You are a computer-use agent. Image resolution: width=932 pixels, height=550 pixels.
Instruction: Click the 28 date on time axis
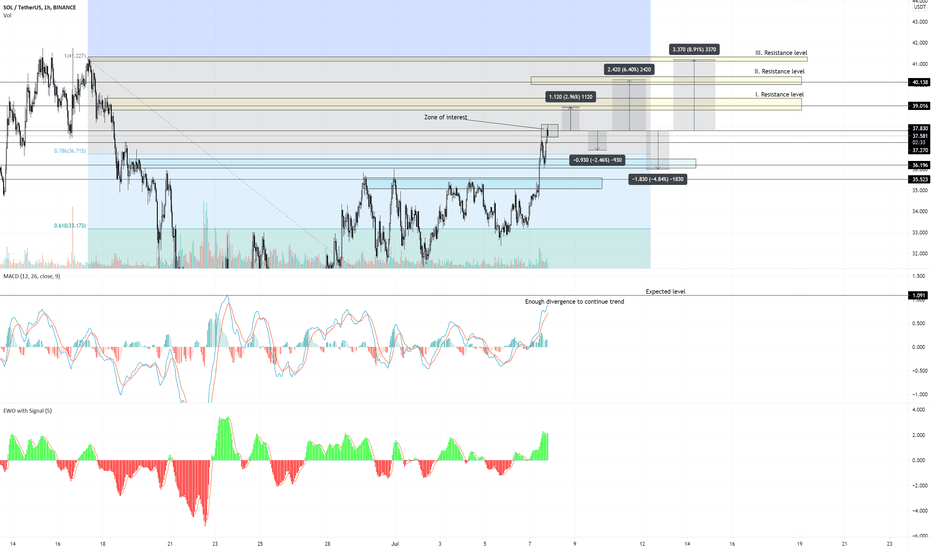tap(328, 544)
